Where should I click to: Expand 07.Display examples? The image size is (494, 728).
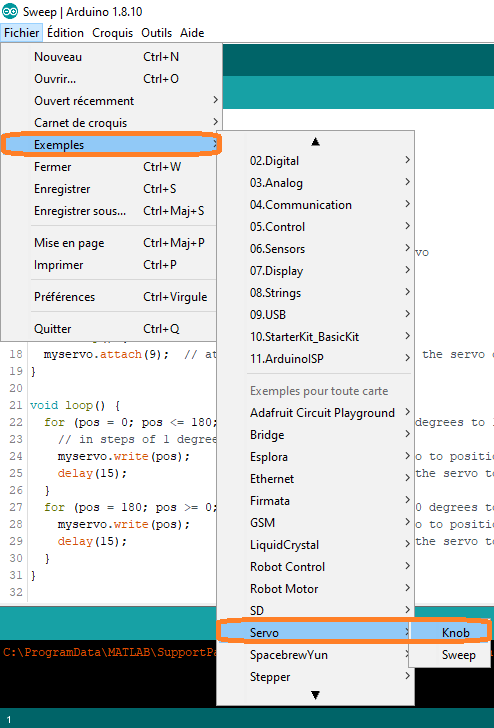point(316,271)
